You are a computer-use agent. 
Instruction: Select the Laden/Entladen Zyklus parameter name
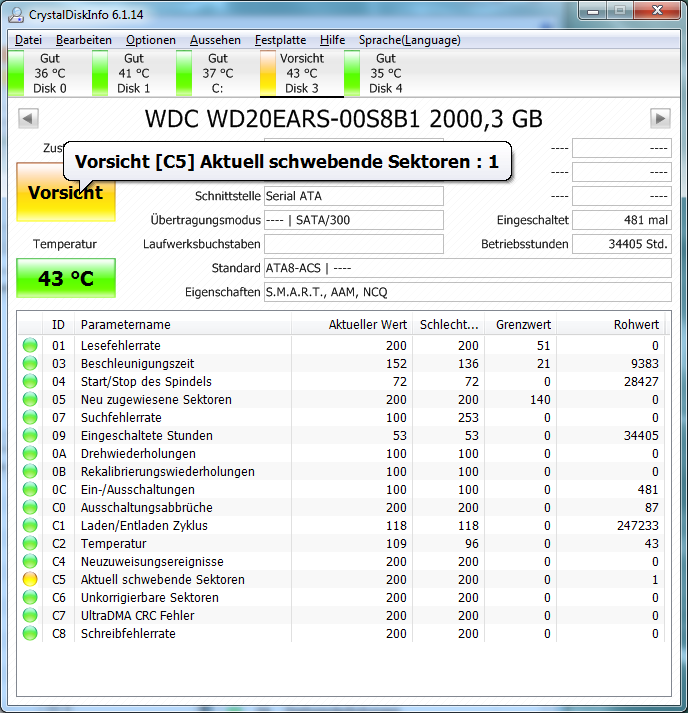pos(144,525)
